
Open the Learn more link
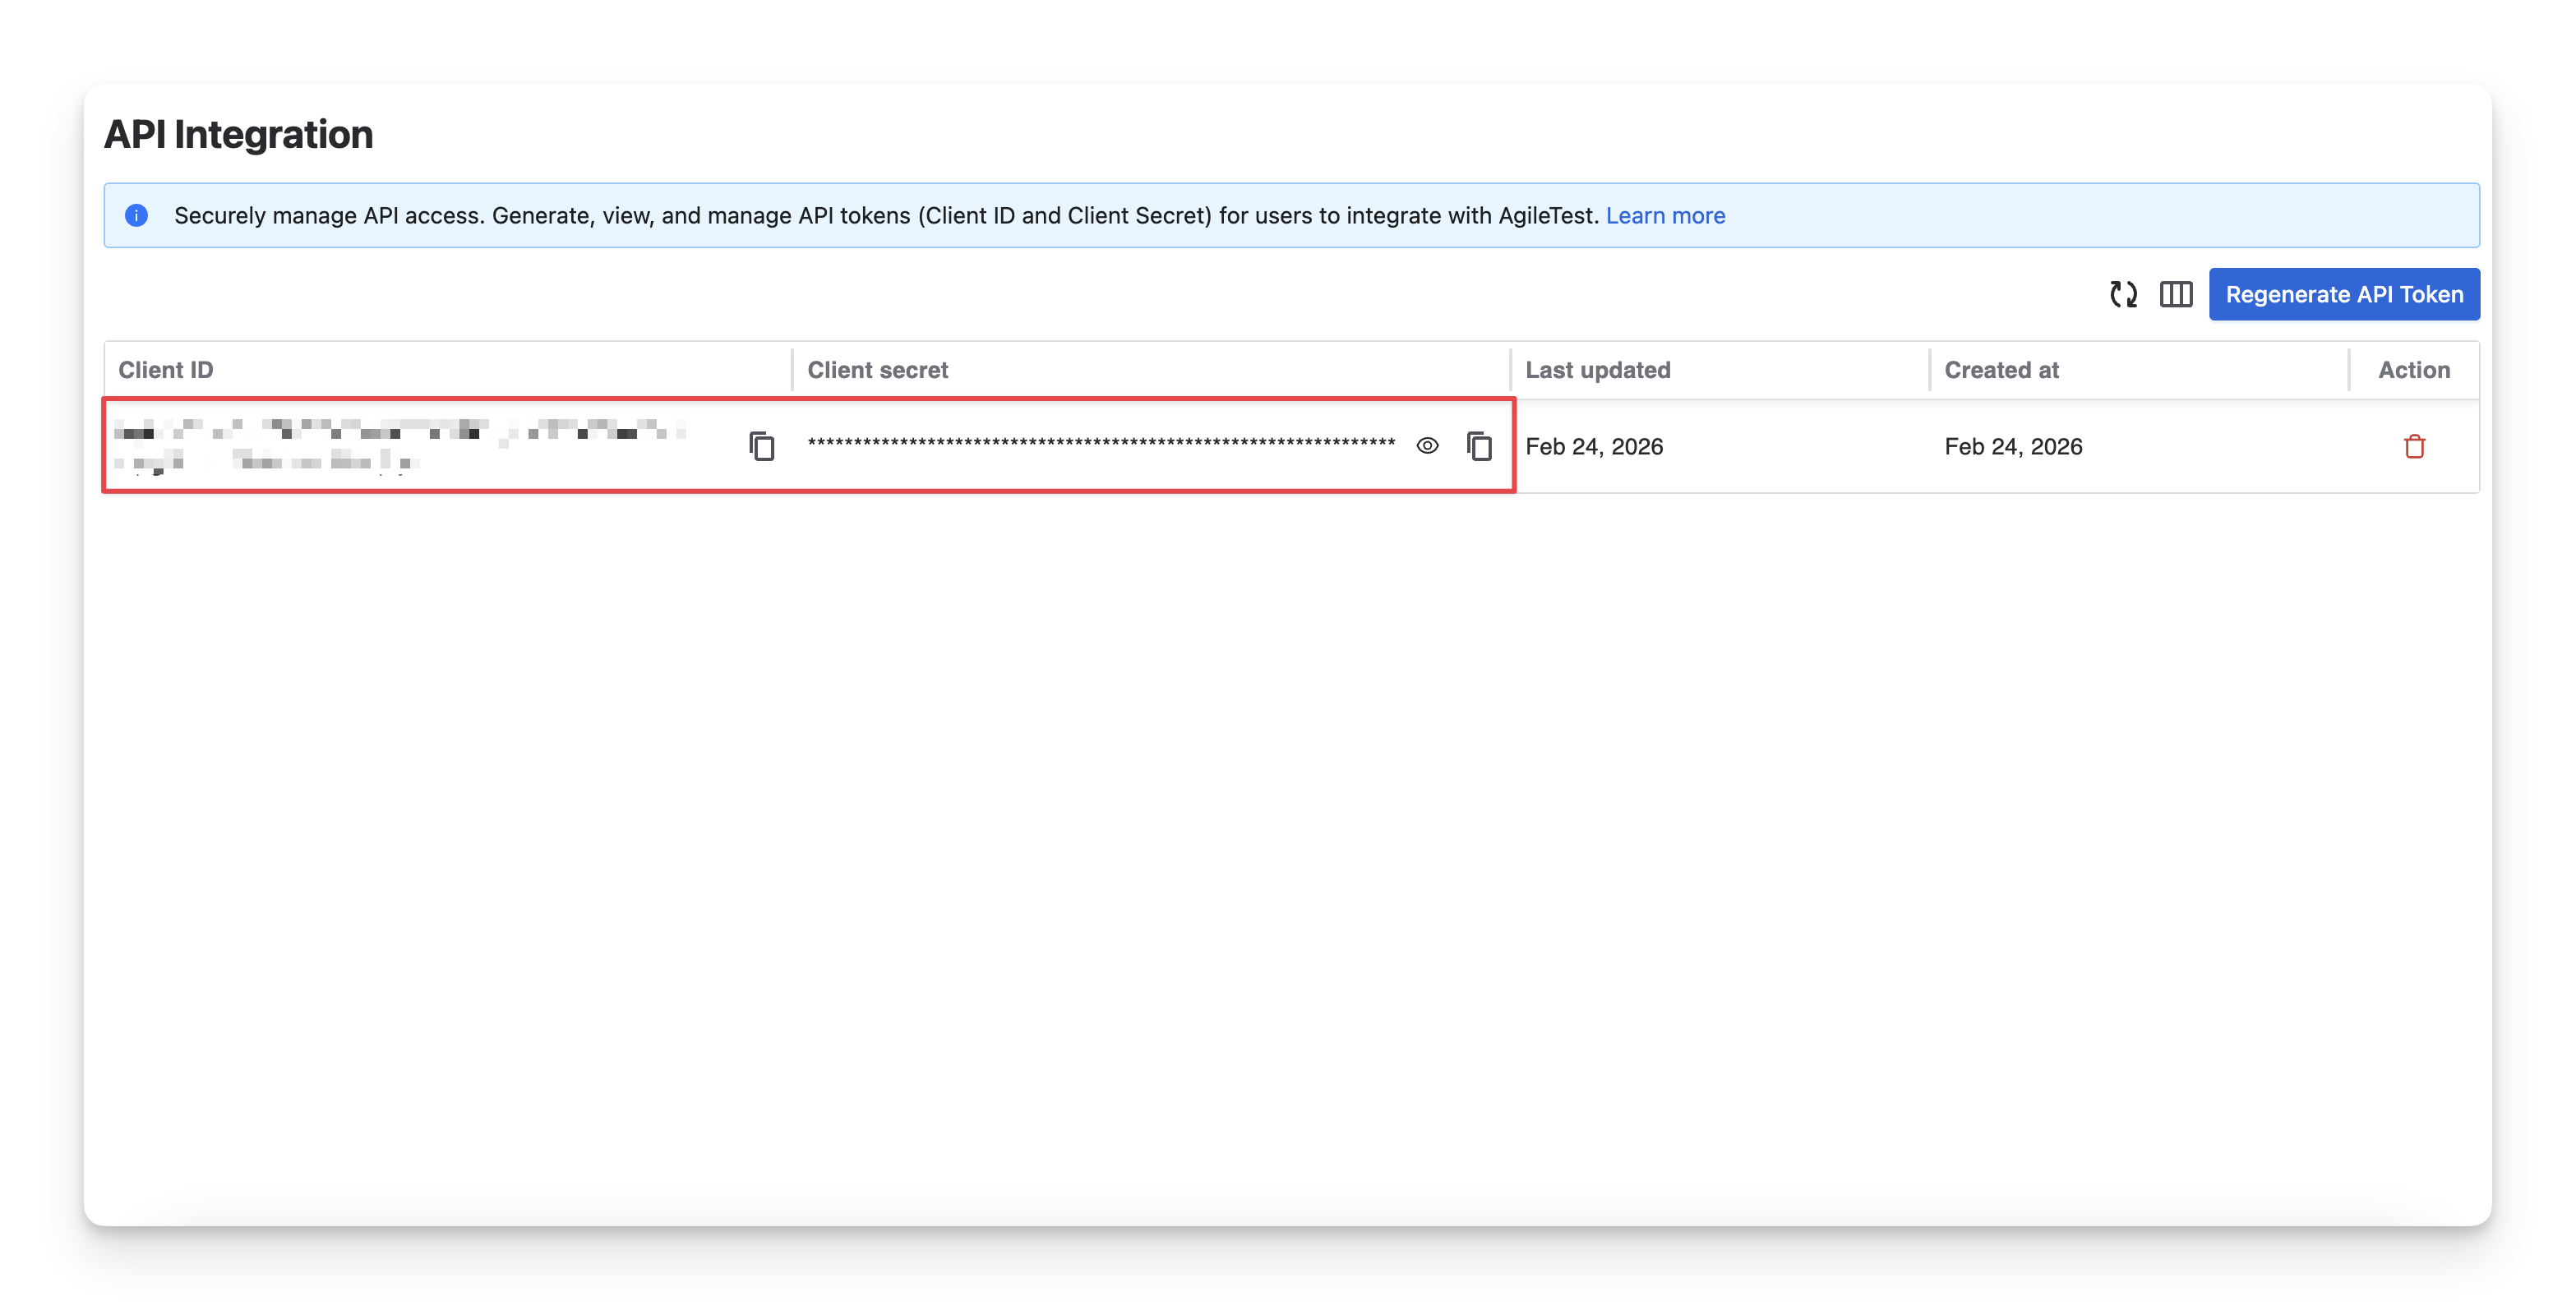pos(1665,215)
